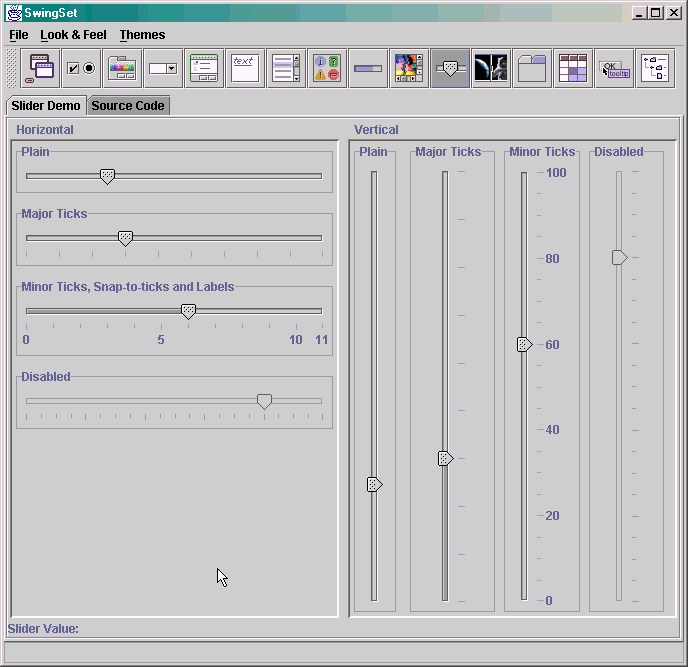This screenshot has height=667, width=688.
Task: Open the Tabbed Pane demo icon
Action: point(532,68)
